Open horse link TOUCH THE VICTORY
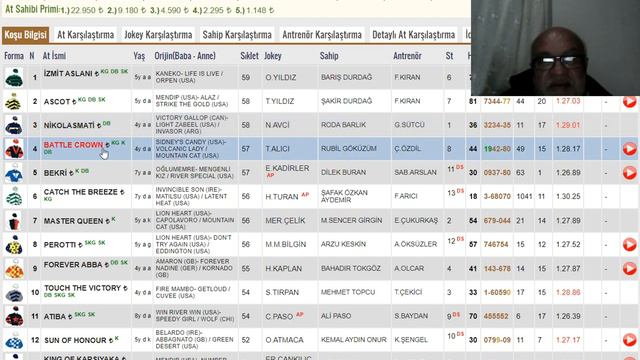Screen dimensions: 640x360 pyautogui.click(x=82, y=288)
